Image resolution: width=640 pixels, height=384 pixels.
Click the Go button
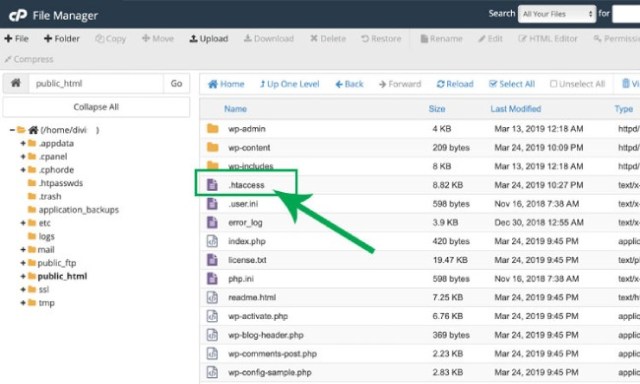pyautogui.click(x=176, y=83)
